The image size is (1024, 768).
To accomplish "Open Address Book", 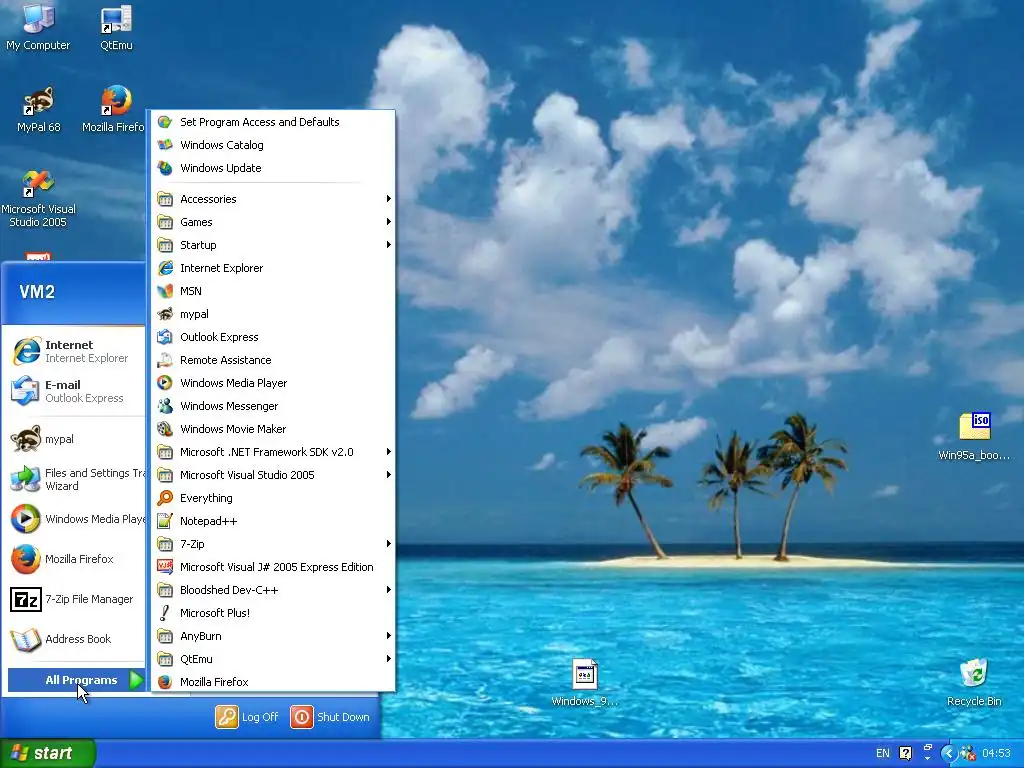I will (74, 639).
